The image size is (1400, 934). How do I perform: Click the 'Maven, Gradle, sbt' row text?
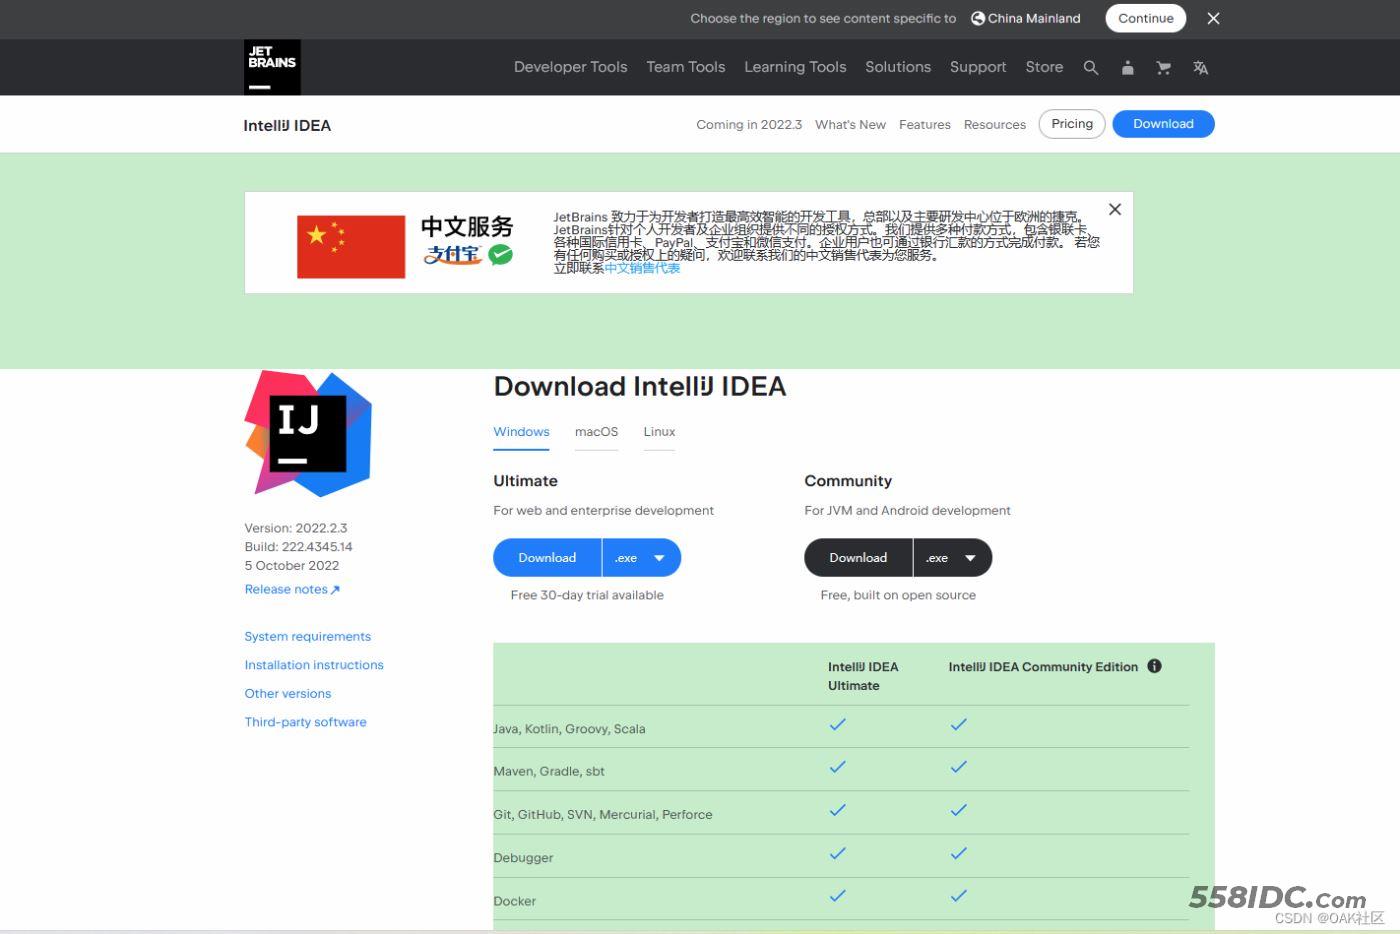(x=549, y=771)
